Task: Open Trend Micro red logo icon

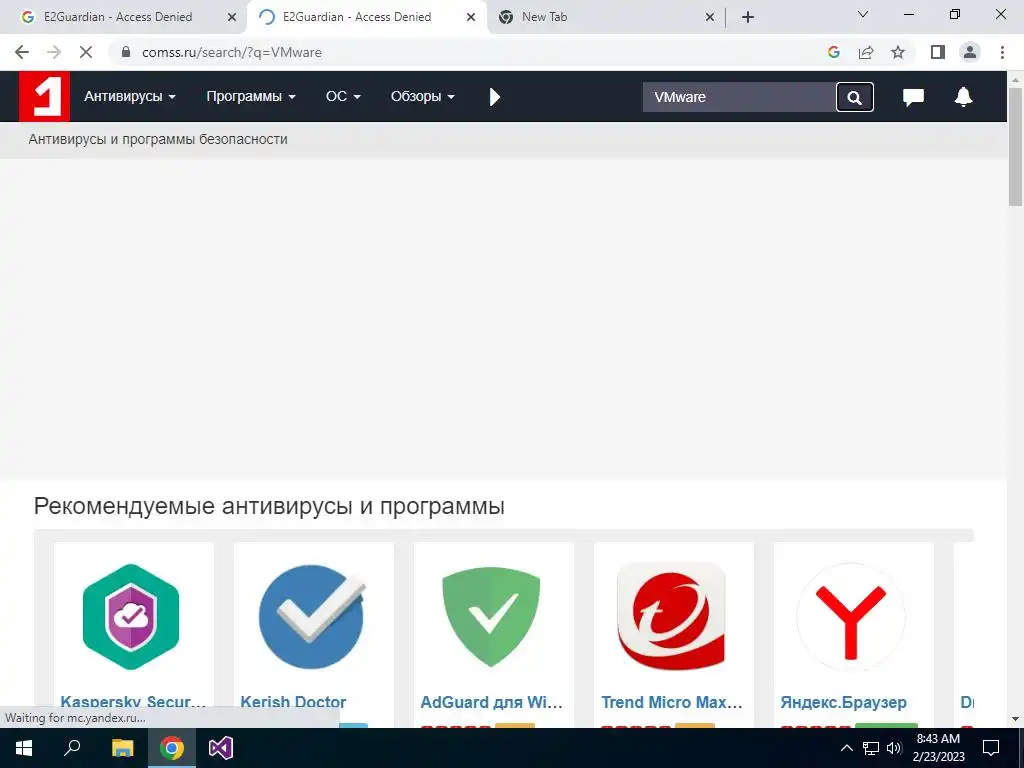Action: [x=671, y=616]
